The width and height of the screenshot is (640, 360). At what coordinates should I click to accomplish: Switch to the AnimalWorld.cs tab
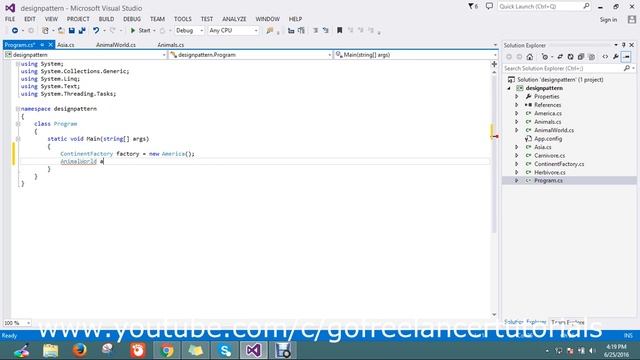(116, 45)
